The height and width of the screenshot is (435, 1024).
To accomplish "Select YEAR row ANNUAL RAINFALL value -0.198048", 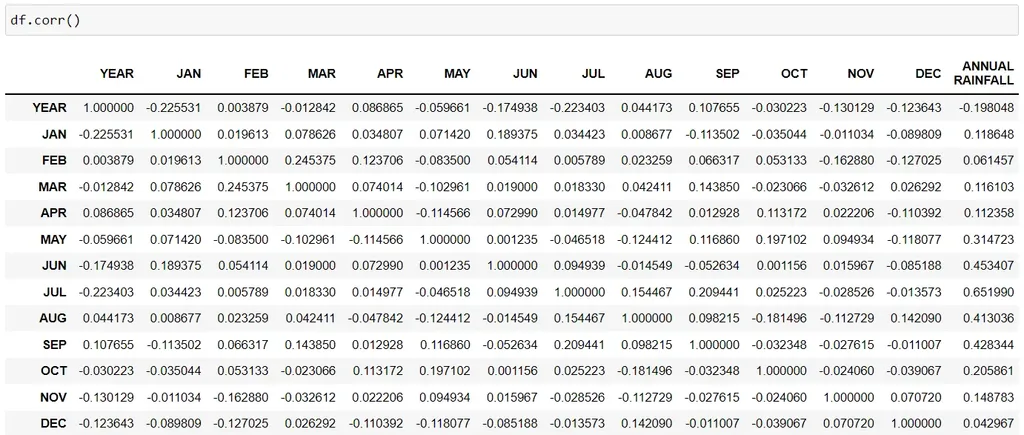I will [983, 108].
